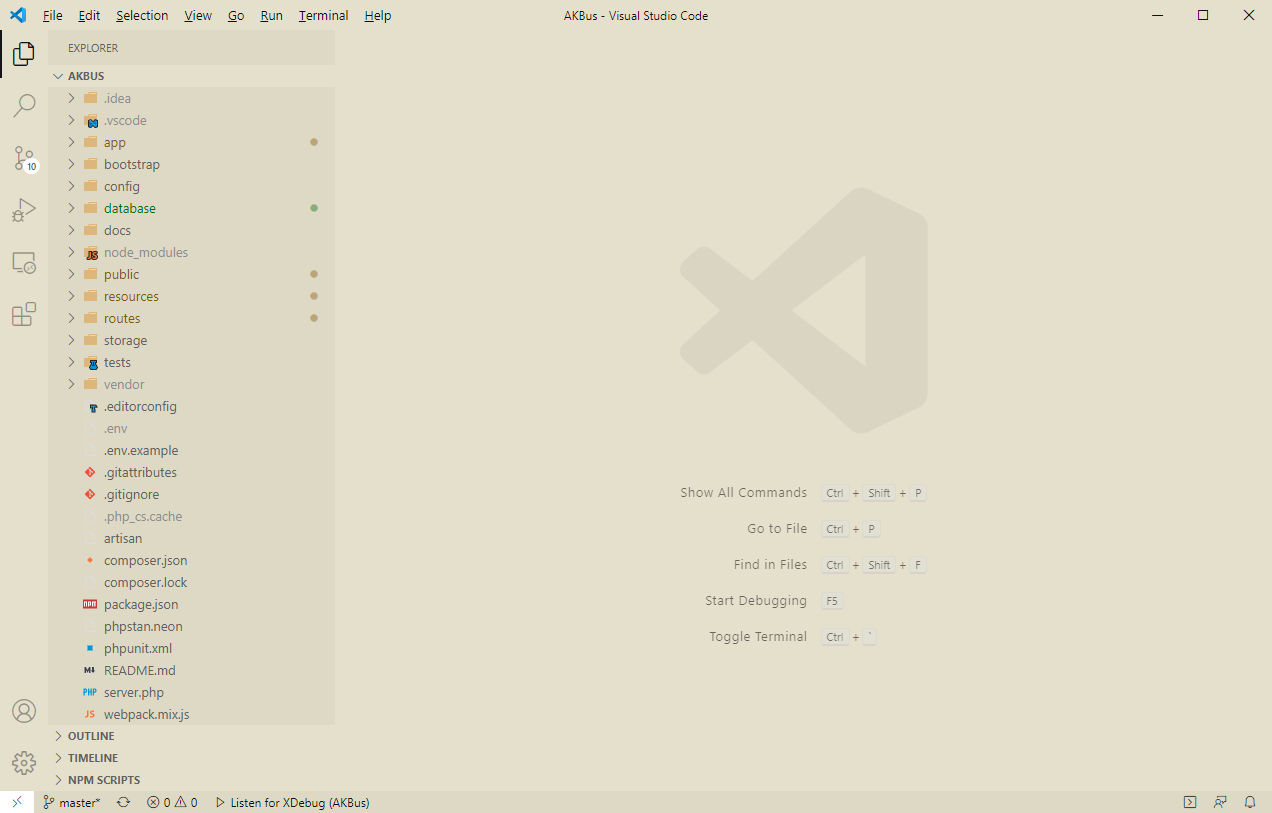Open the phpunit.xml file

click(192, 648)
